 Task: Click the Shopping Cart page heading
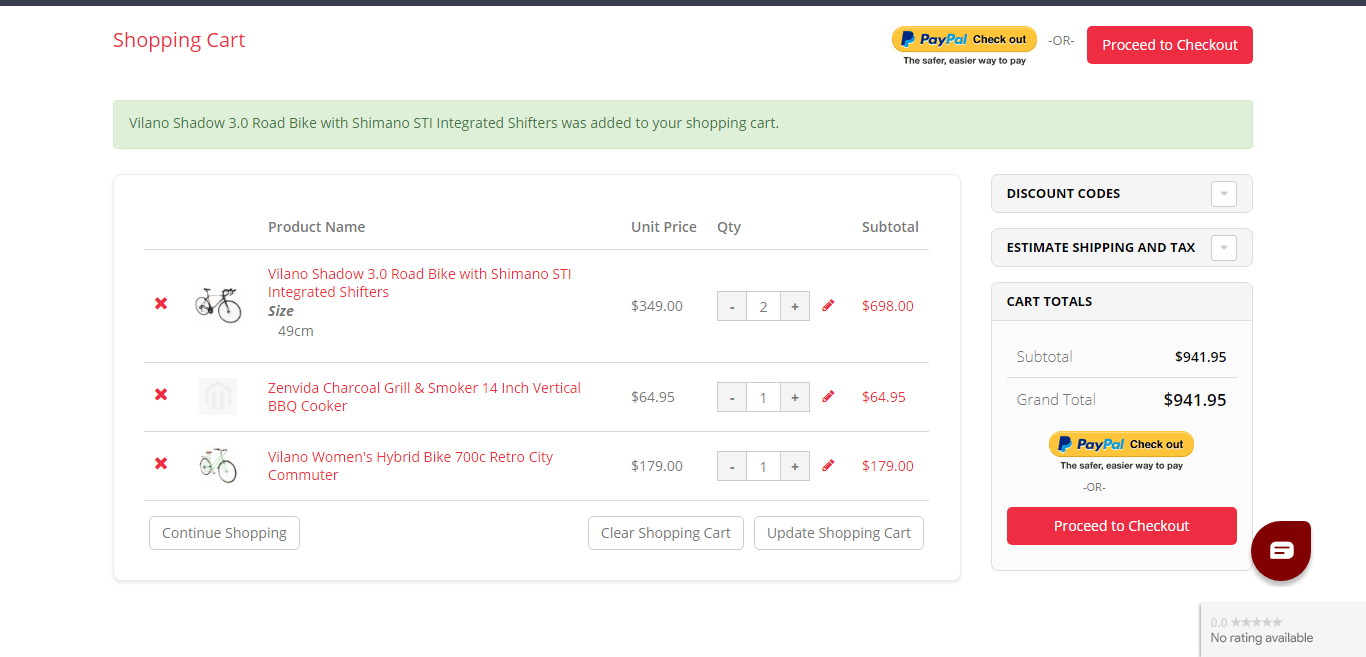coord(179,40)
